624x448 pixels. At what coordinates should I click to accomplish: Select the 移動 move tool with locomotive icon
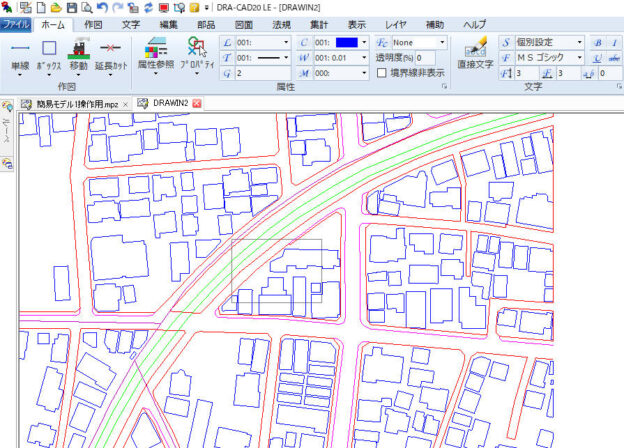(x=78, y=55)
